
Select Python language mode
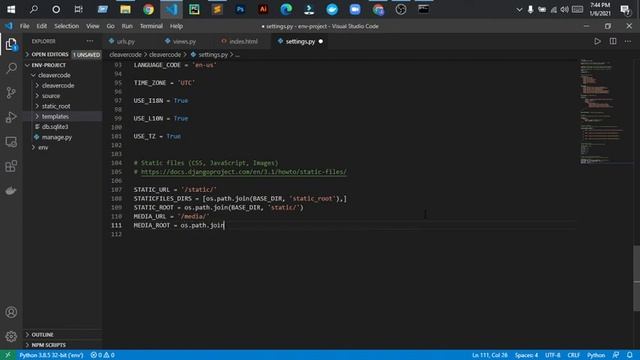(x=596, y=355)
